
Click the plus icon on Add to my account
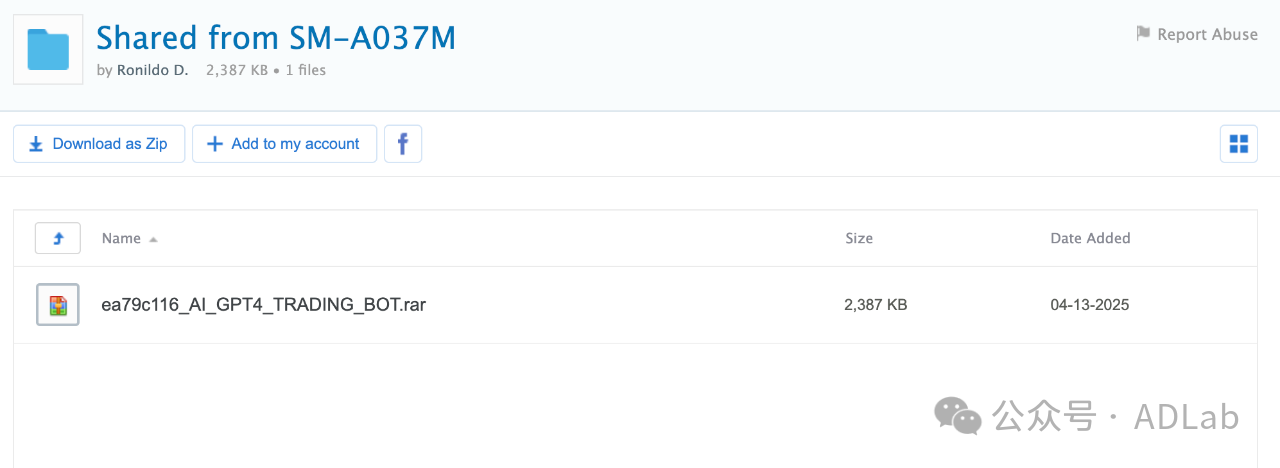pos(214,144)
